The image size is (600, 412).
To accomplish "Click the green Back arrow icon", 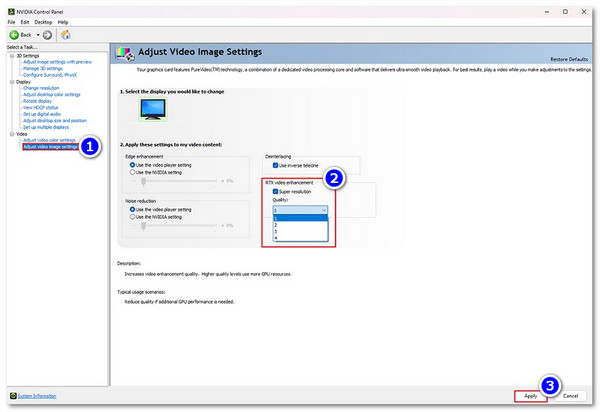I will click(14, 35).
